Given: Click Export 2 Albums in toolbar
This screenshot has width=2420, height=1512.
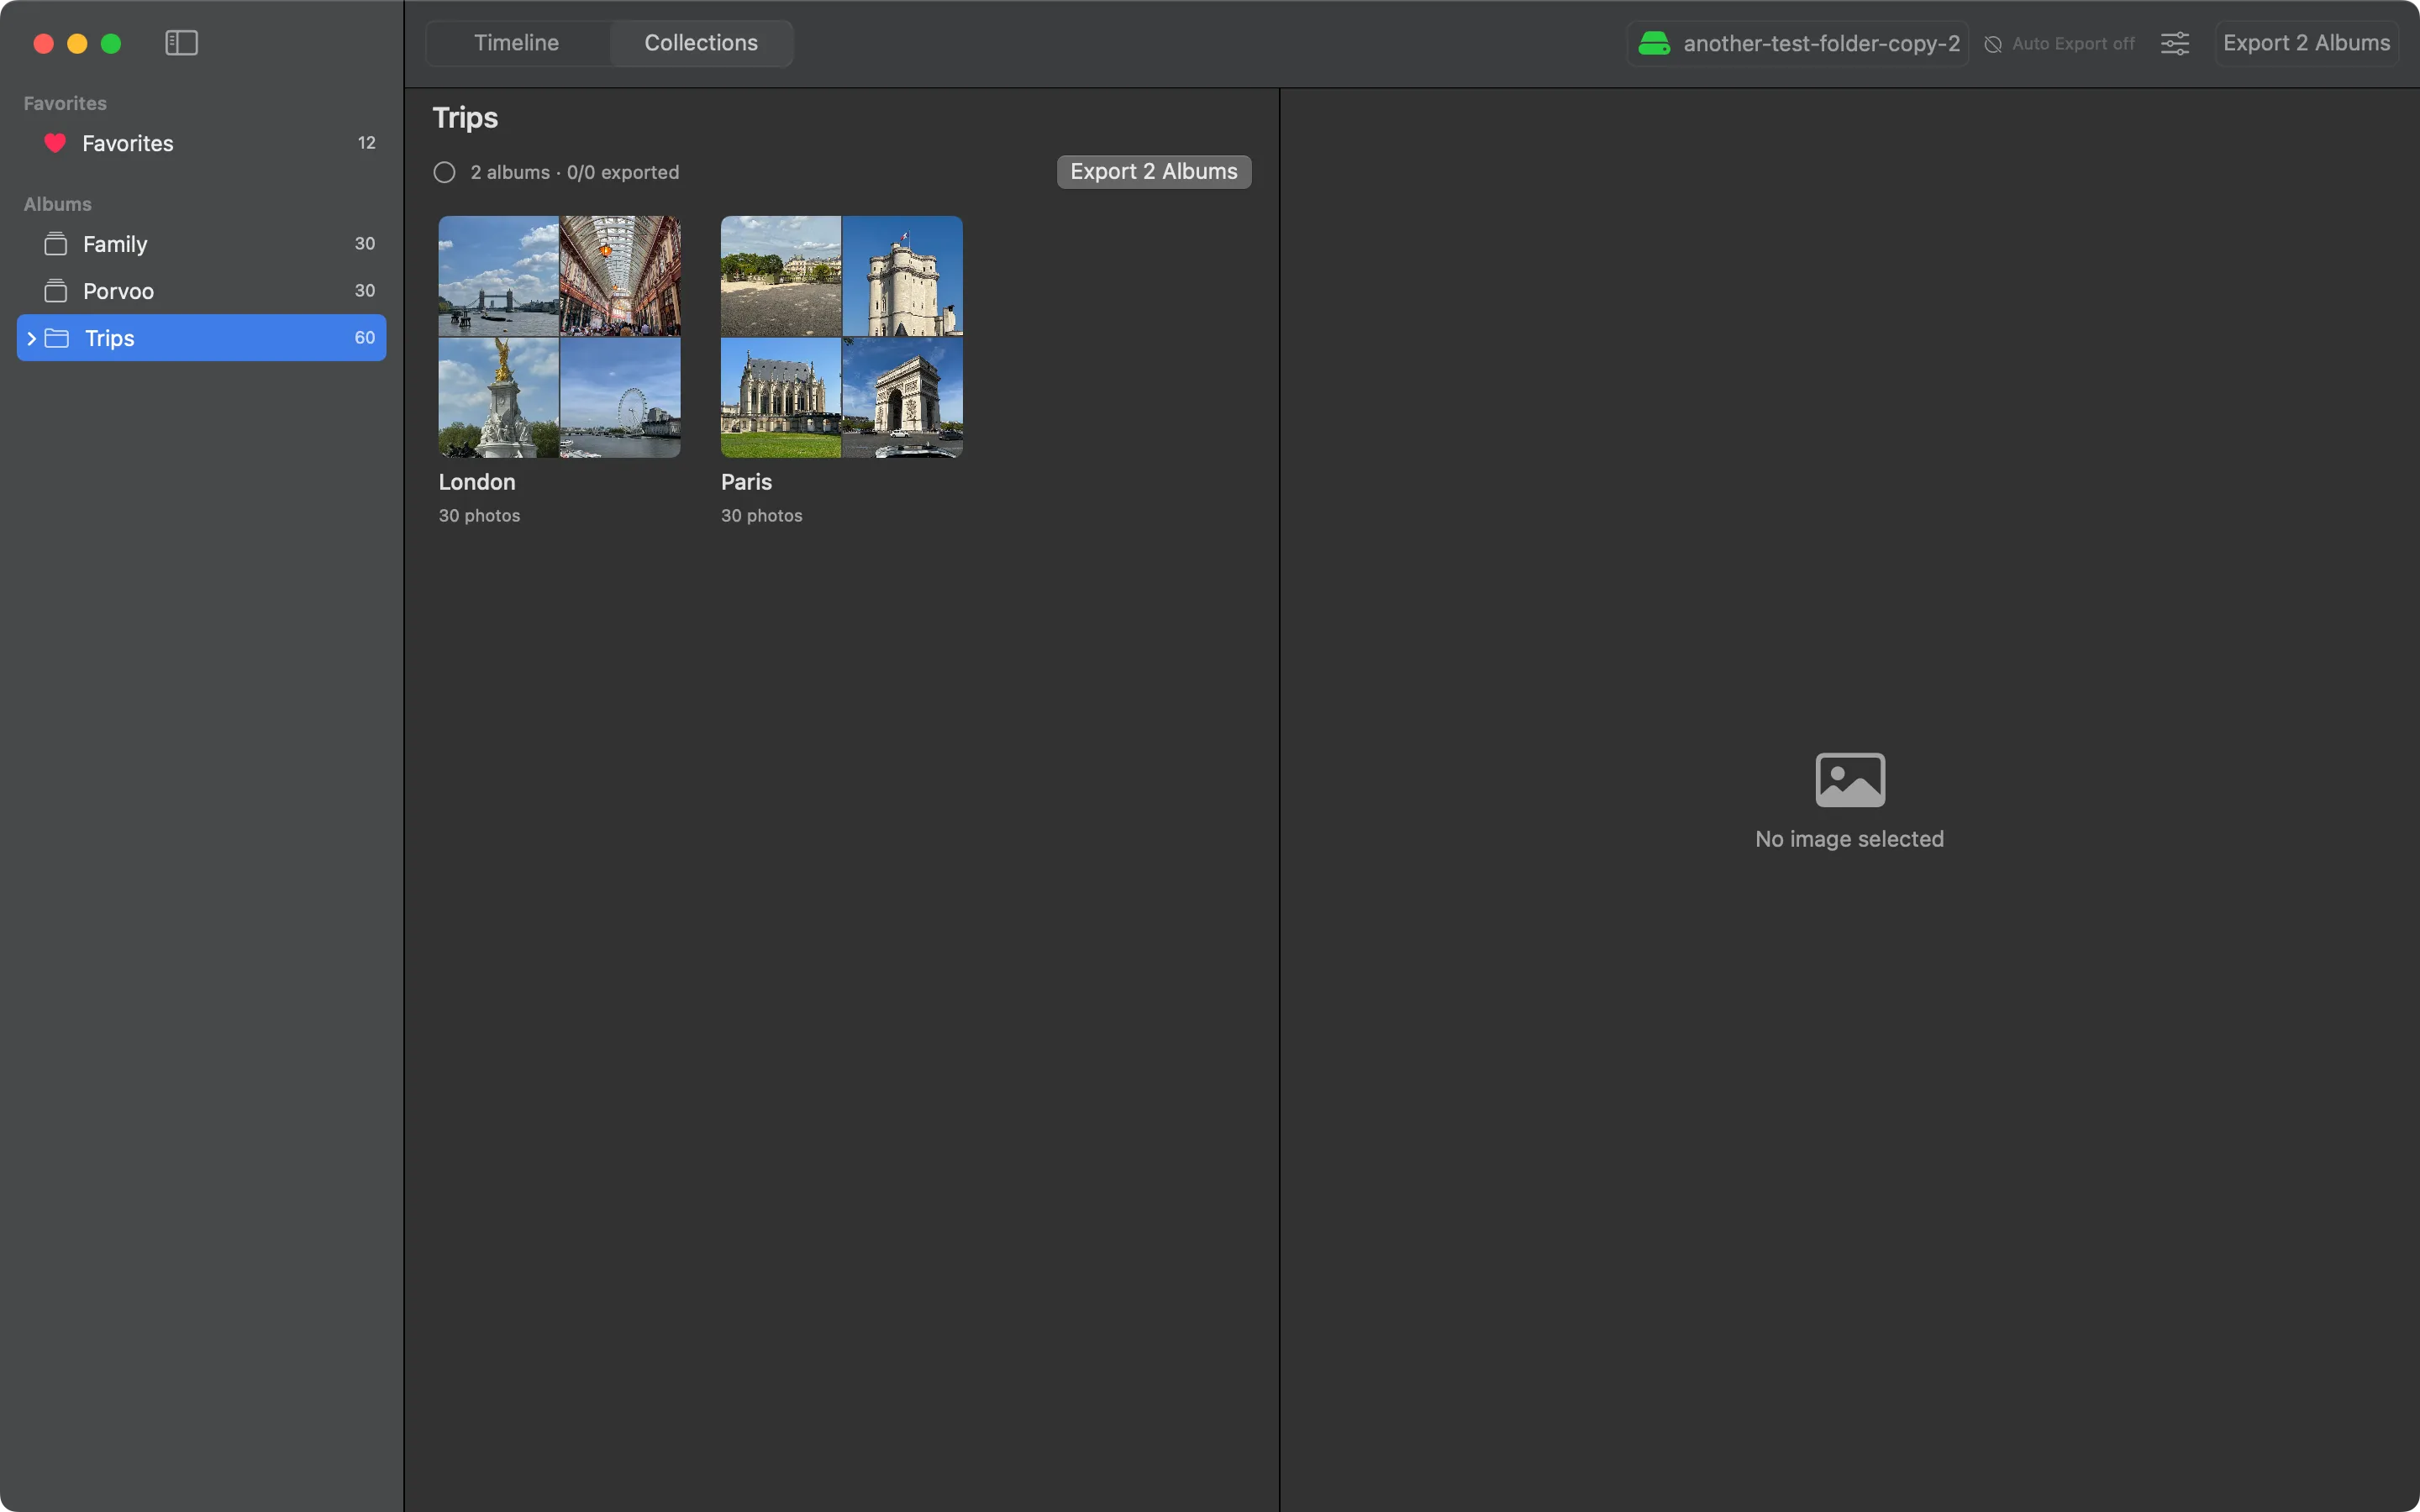Looking at the screenshot, I should [x=2306, y=43].
